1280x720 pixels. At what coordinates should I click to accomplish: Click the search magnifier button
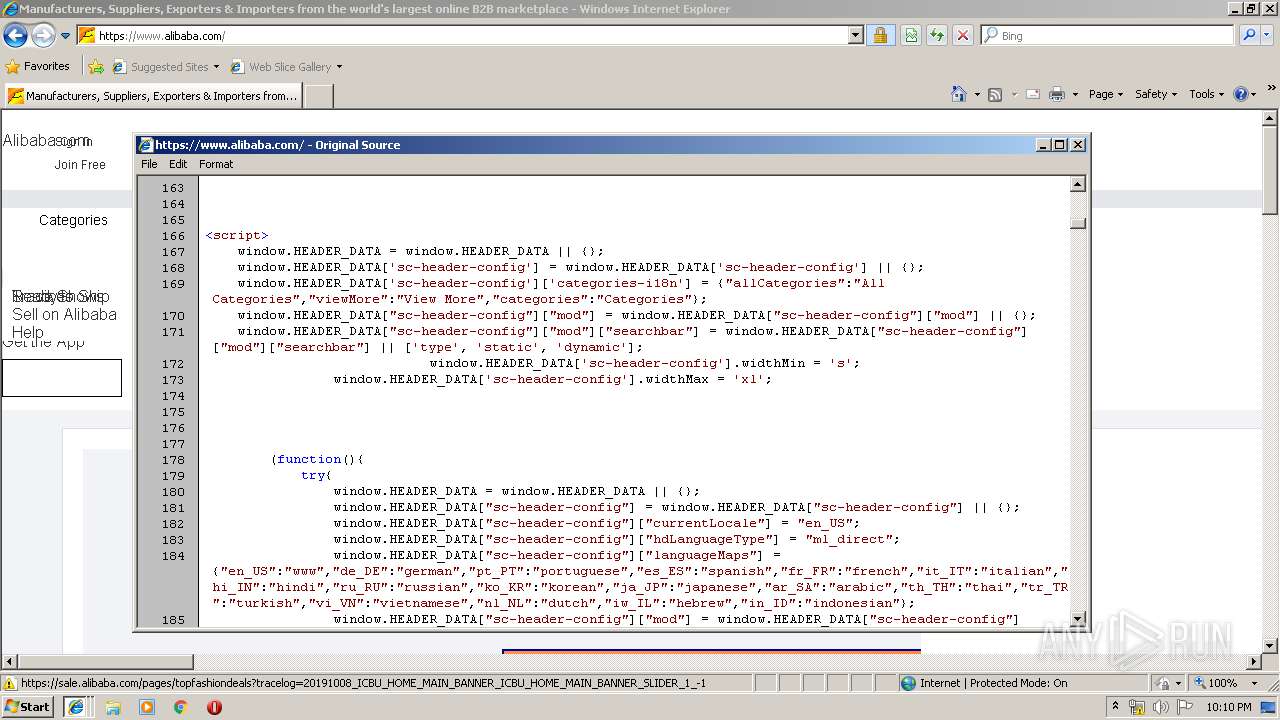[1248, 36]
